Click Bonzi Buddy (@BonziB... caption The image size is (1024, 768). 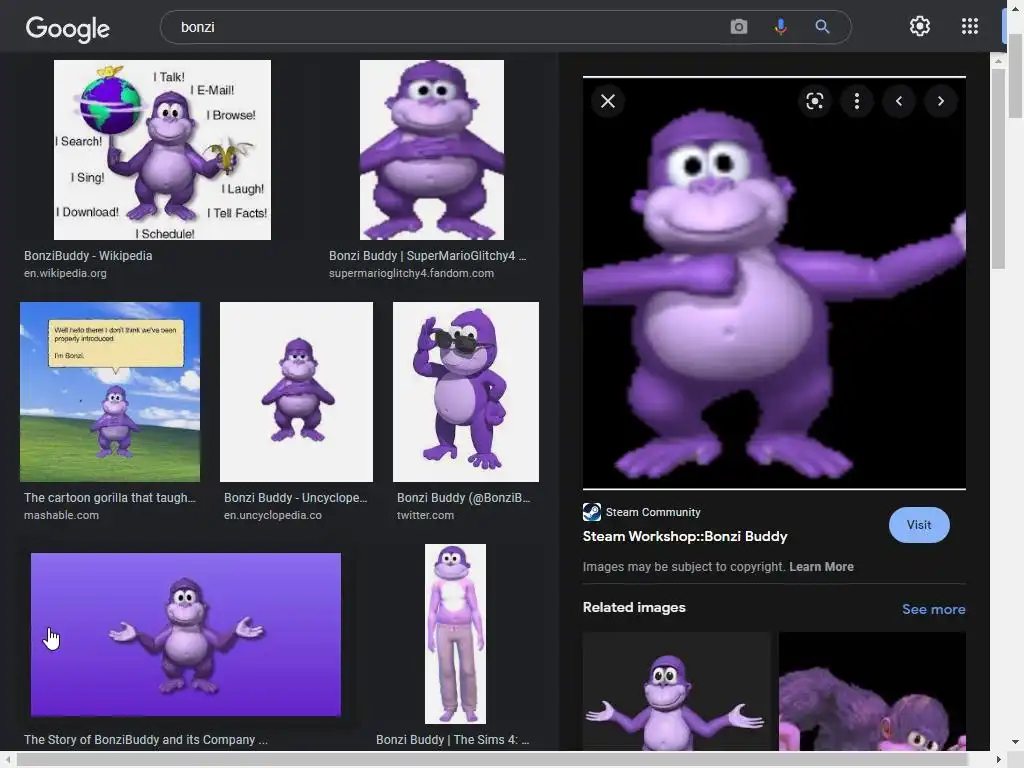[464, 498]
